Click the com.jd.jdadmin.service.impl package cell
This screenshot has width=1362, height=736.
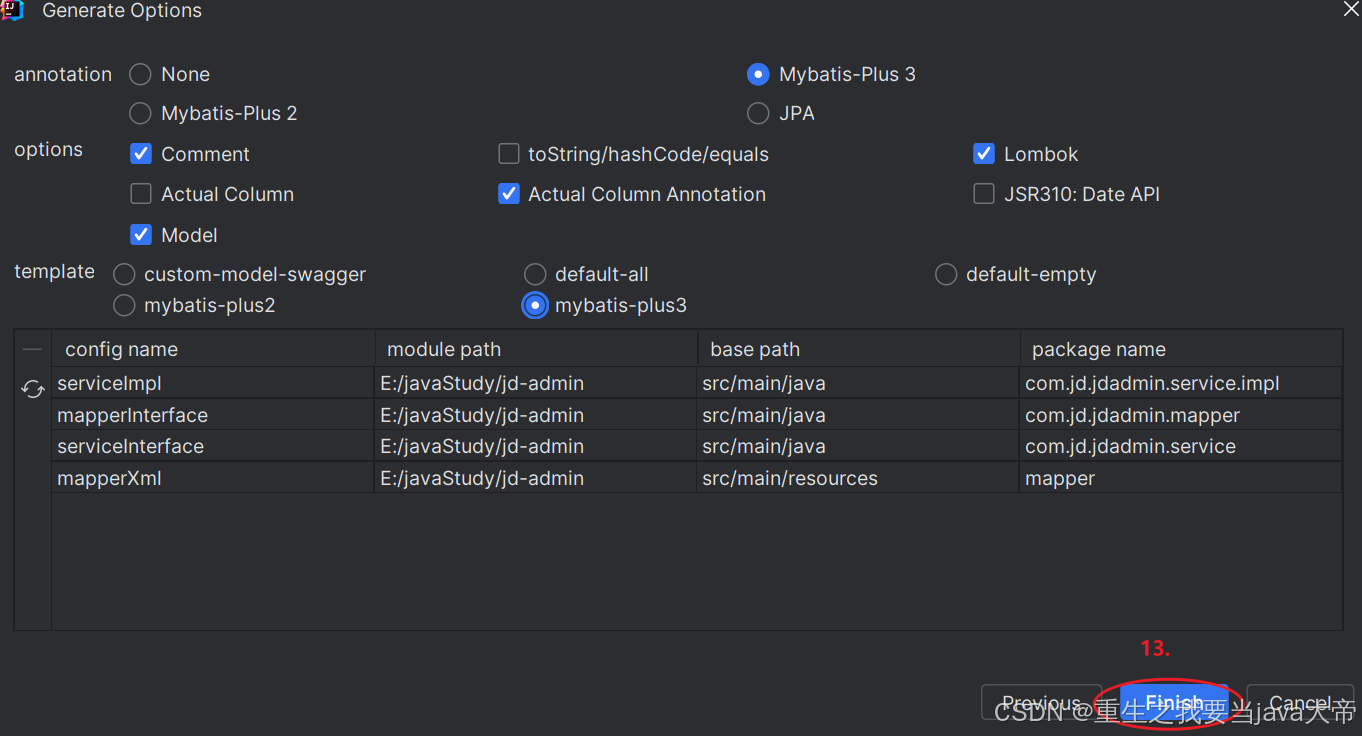[1181, 383]
